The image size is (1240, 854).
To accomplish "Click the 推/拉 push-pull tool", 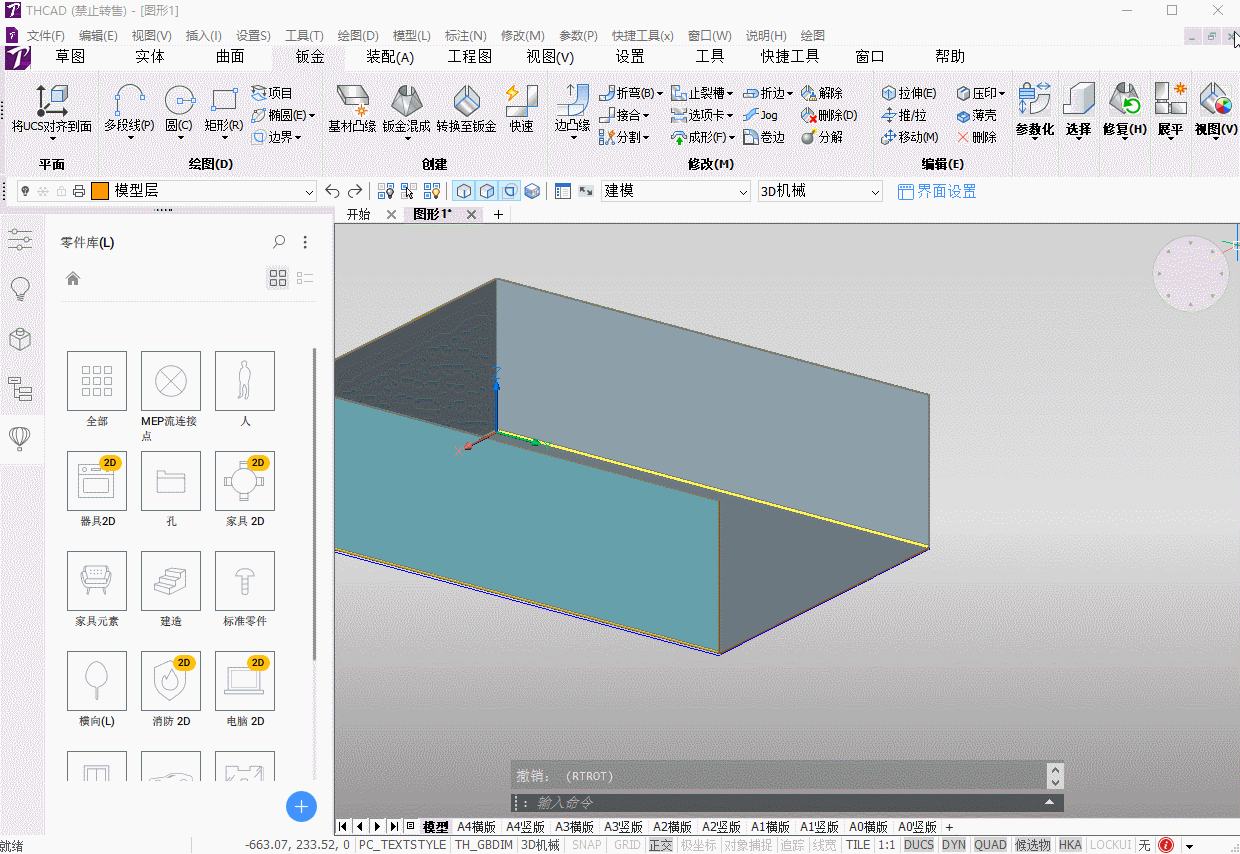I will coord(904,115).
